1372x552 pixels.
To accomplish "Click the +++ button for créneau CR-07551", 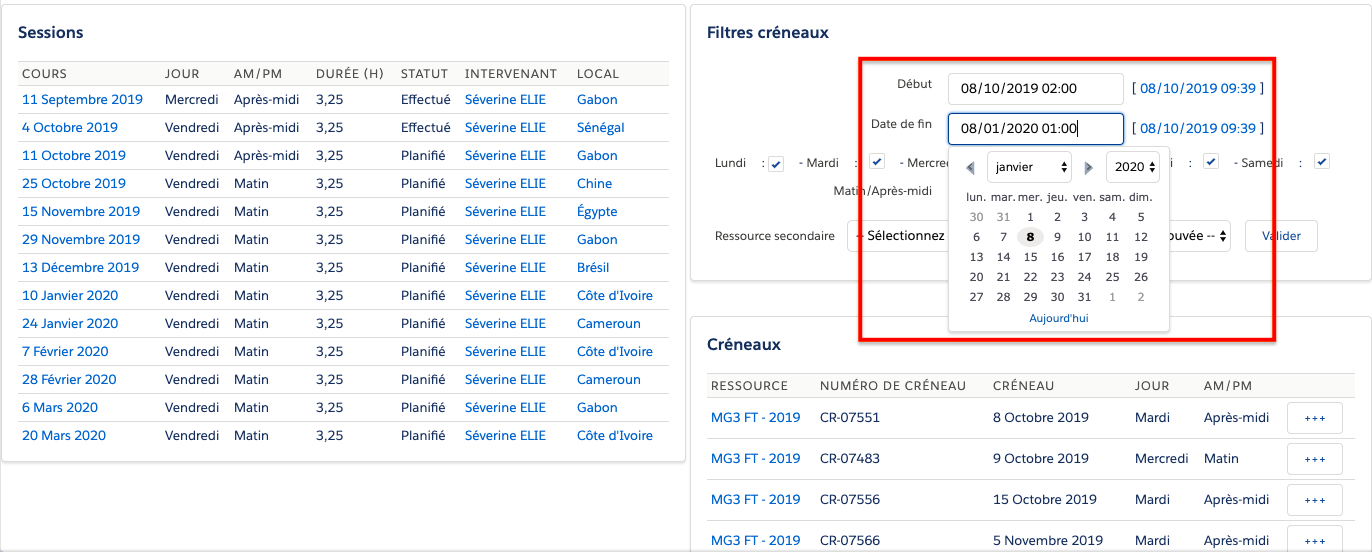I will point(1314,418).
